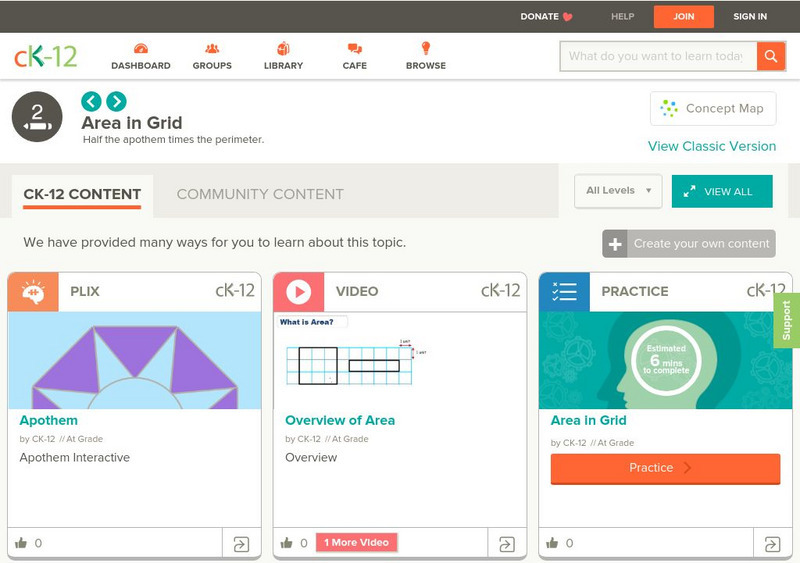Click the Concept Map dots icon
Screen dimensions: 800x563
pyautogui.click(x=669, y=108)
